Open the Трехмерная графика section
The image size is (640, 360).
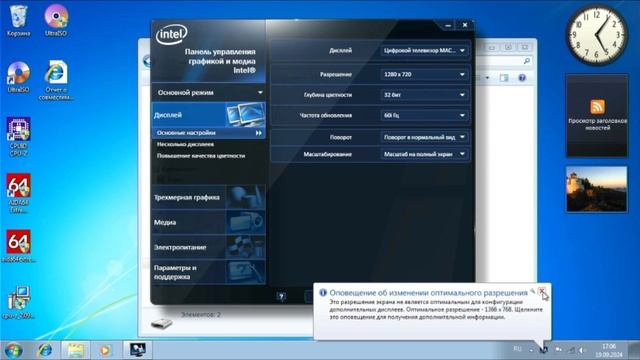(x=209, y=198)
